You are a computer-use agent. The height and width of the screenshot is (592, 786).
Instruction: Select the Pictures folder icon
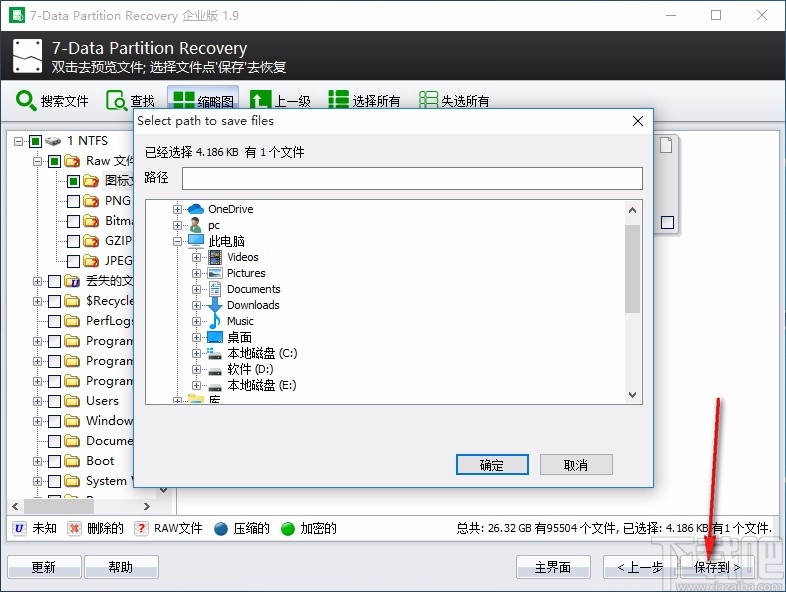pos(215,273)
